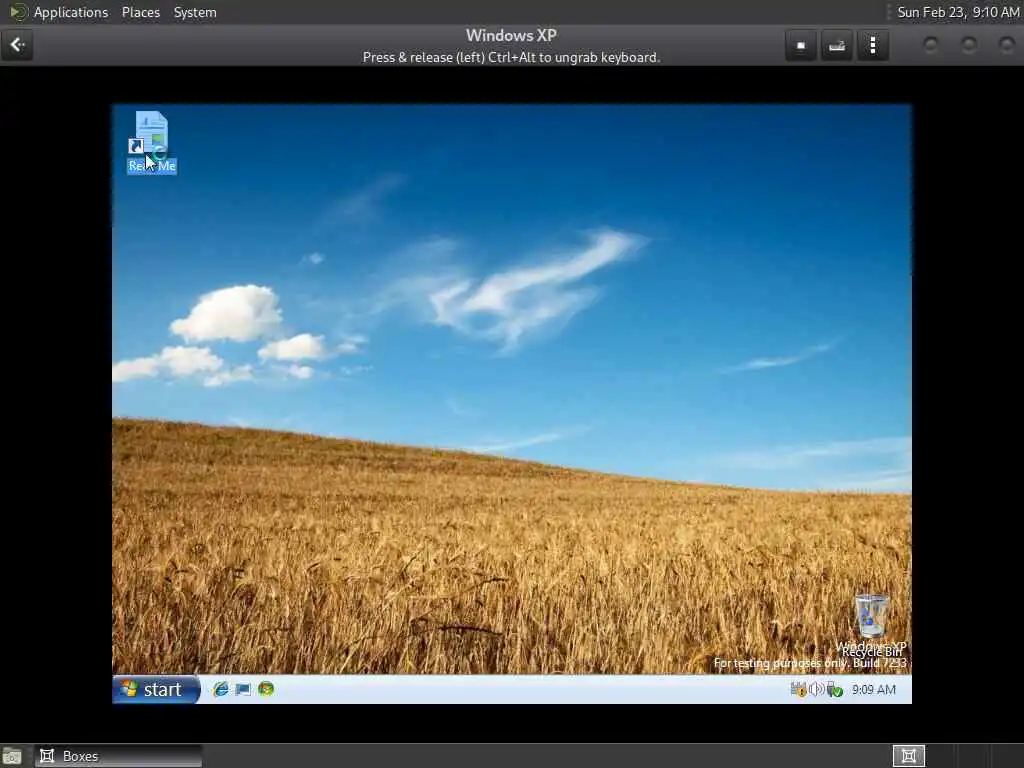Image resolution: width=1024 pixels, height=768 pixels.
Task: Click the stop button in Boxes header
Action: tap(801, 45)
